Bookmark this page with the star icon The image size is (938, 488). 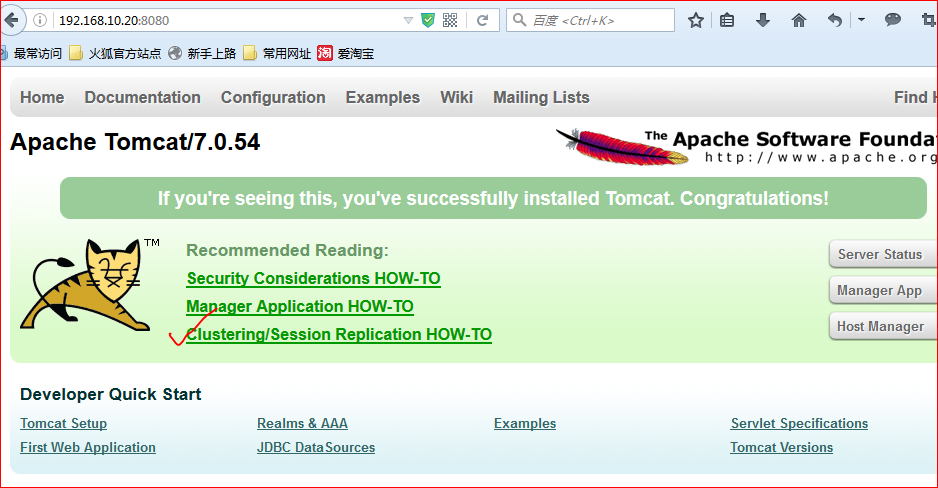[x=696, y=20]
